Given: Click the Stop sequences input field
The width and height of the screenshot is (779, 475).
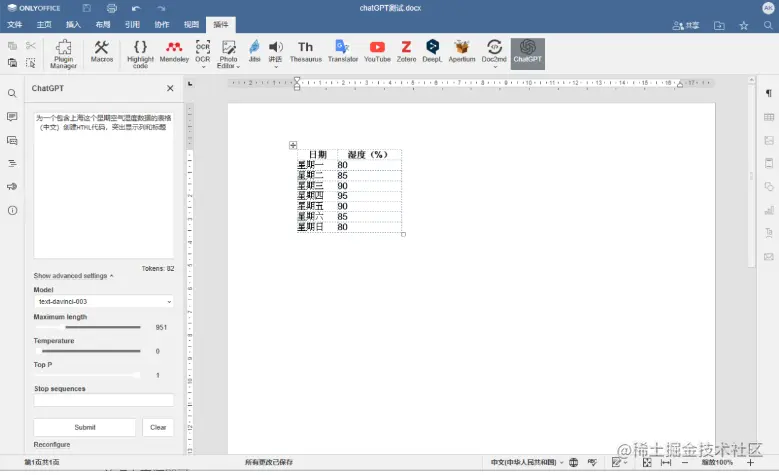Looking at the screenshot, I should [104, 400].
